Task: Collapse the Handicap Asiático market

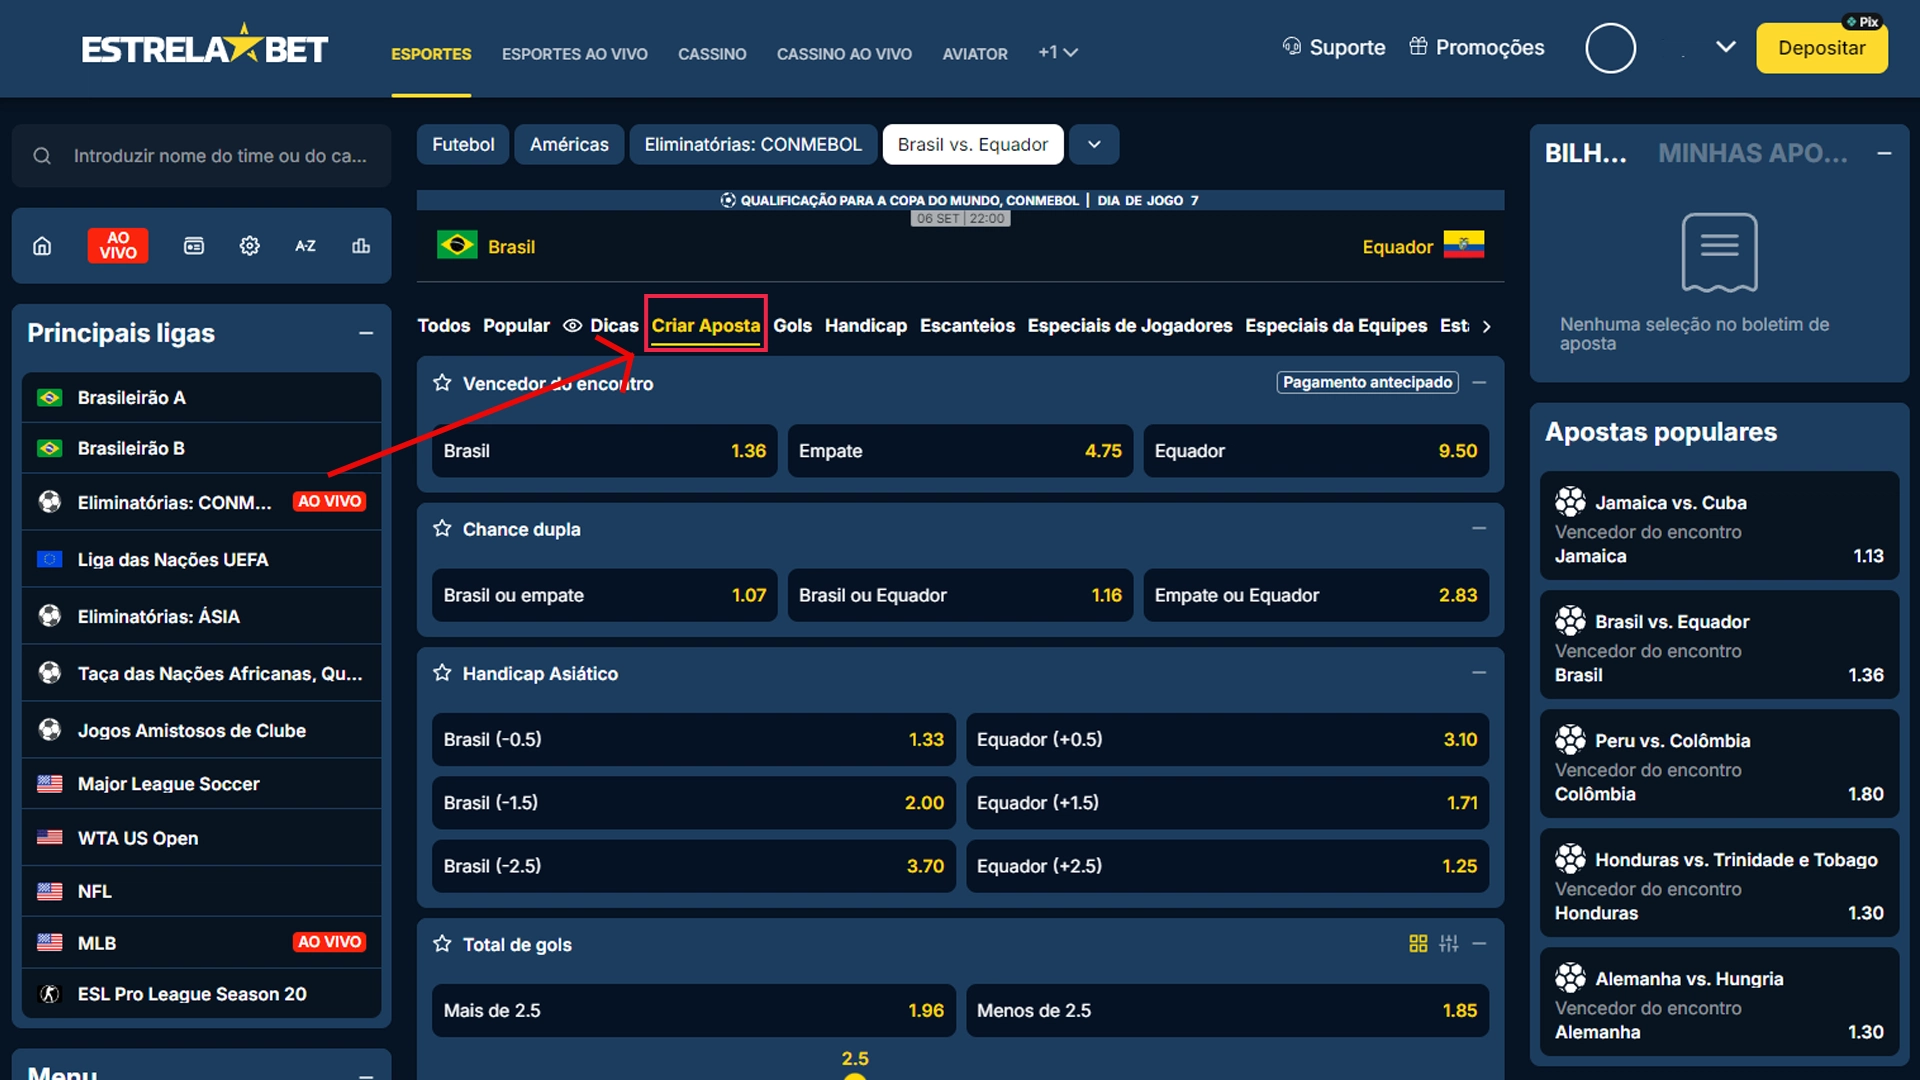Action: (x=1479, y=673)
